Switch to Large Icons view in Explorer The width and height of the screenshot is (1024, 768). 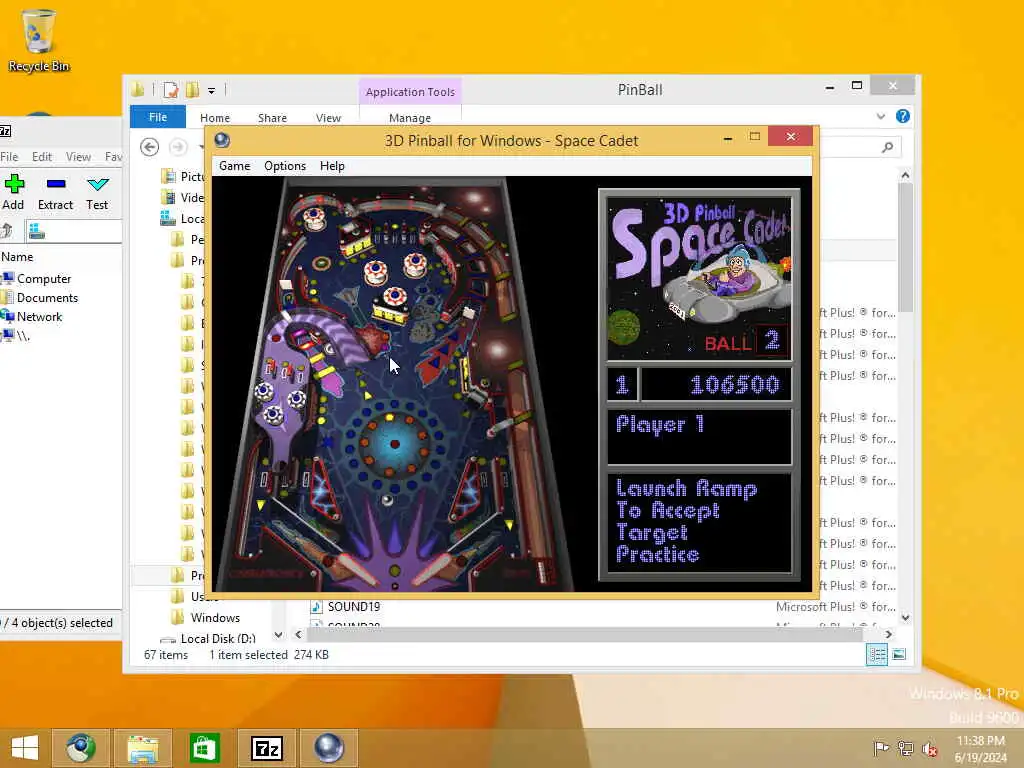pos(899,654)
